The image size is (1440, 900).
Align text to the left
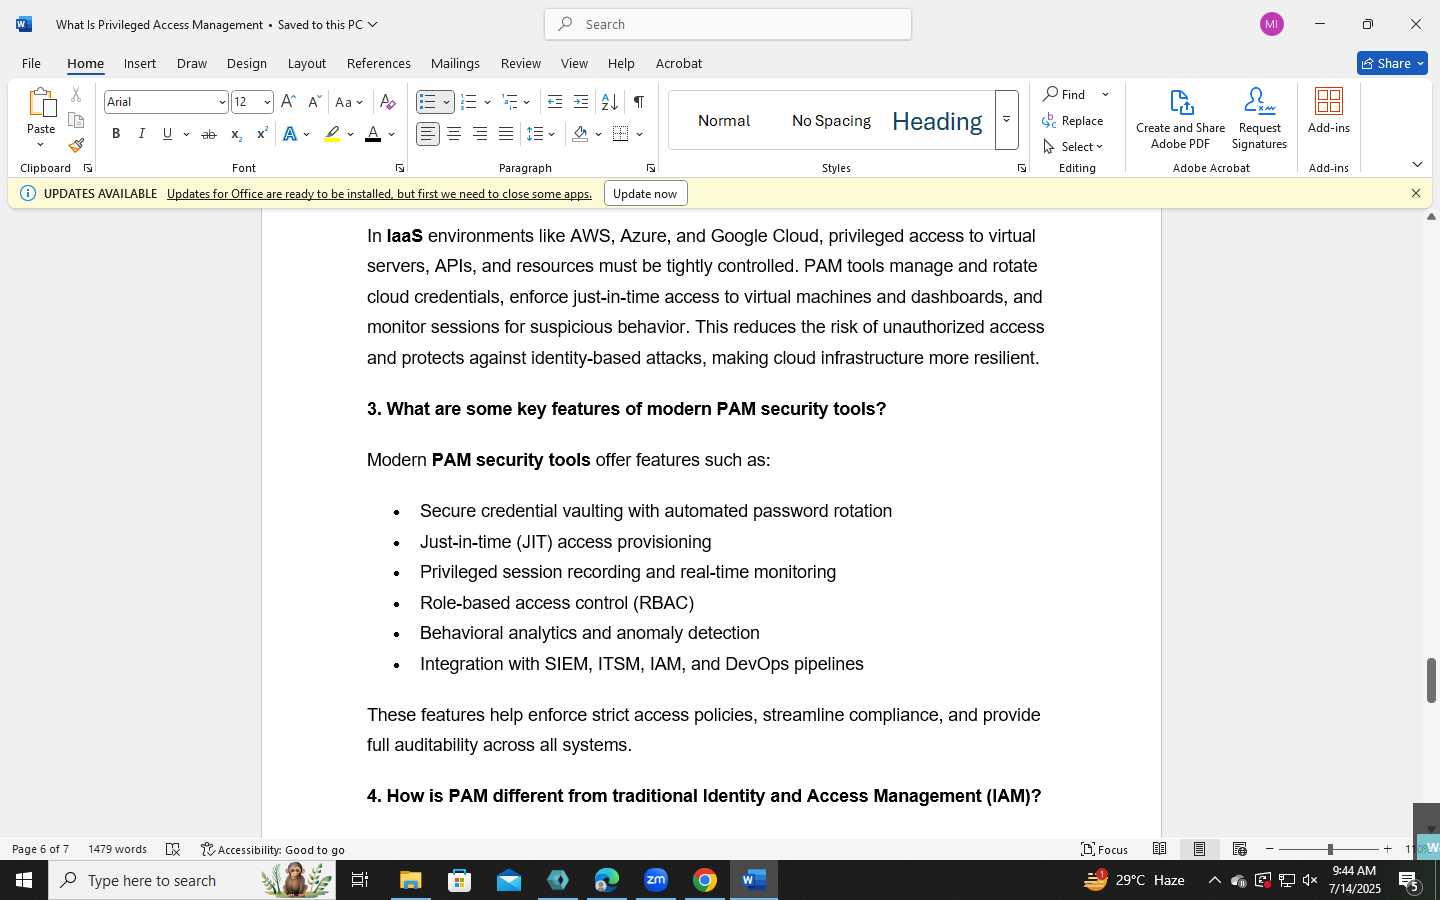428,134
